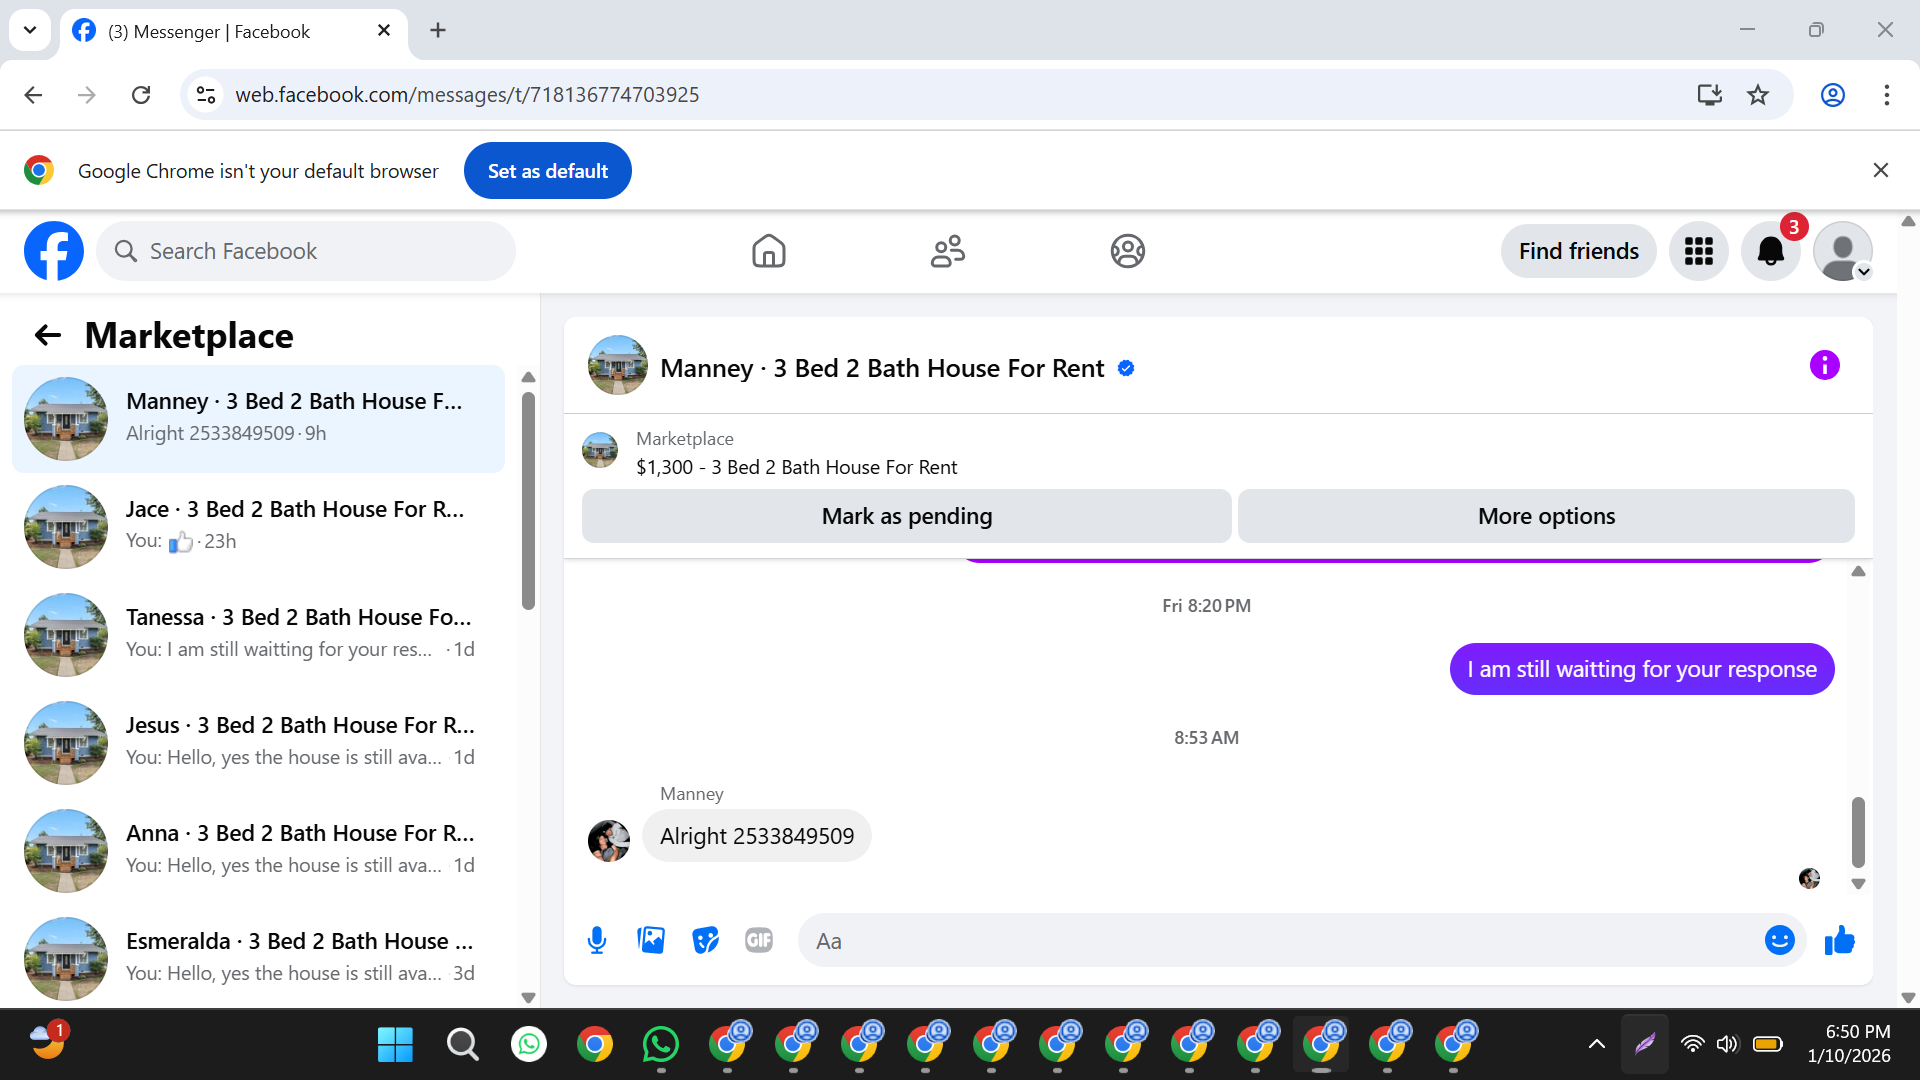1920x1080 pixels.
Task: Open conversation information purple icon
Action: [1824, 366]
